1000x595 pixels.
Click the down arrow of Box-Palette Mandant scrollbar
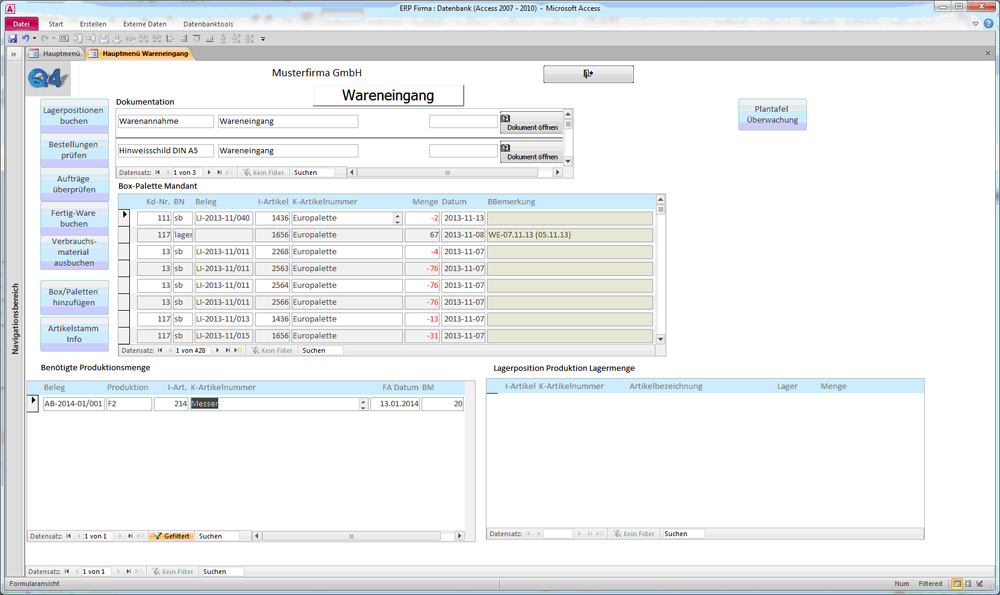[661, 339]
